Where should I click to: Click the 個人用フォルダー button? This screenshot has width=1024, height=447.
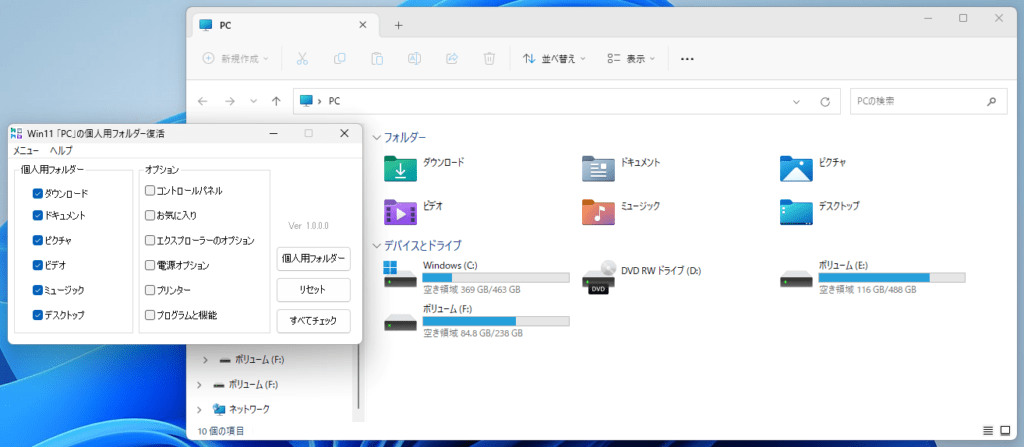click(313, 258)
